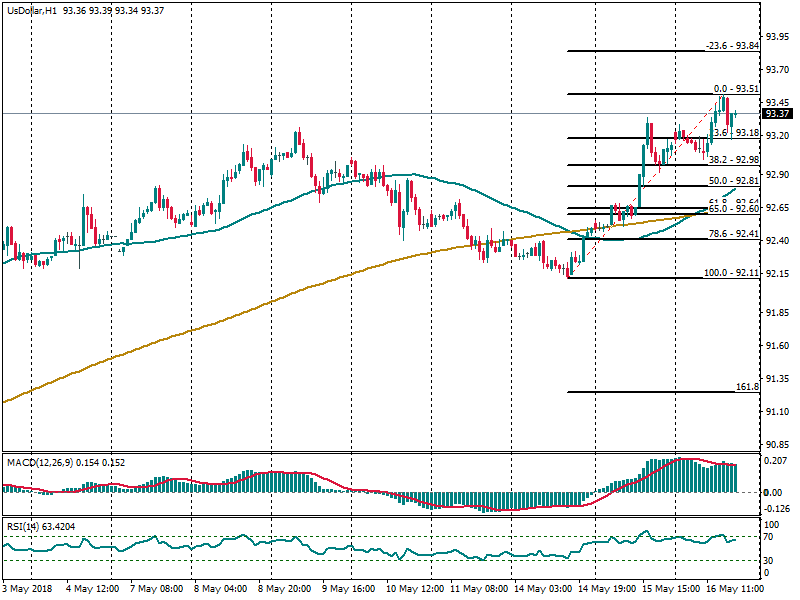Click the 91.10 price scale value

click(x=777, y=412)
